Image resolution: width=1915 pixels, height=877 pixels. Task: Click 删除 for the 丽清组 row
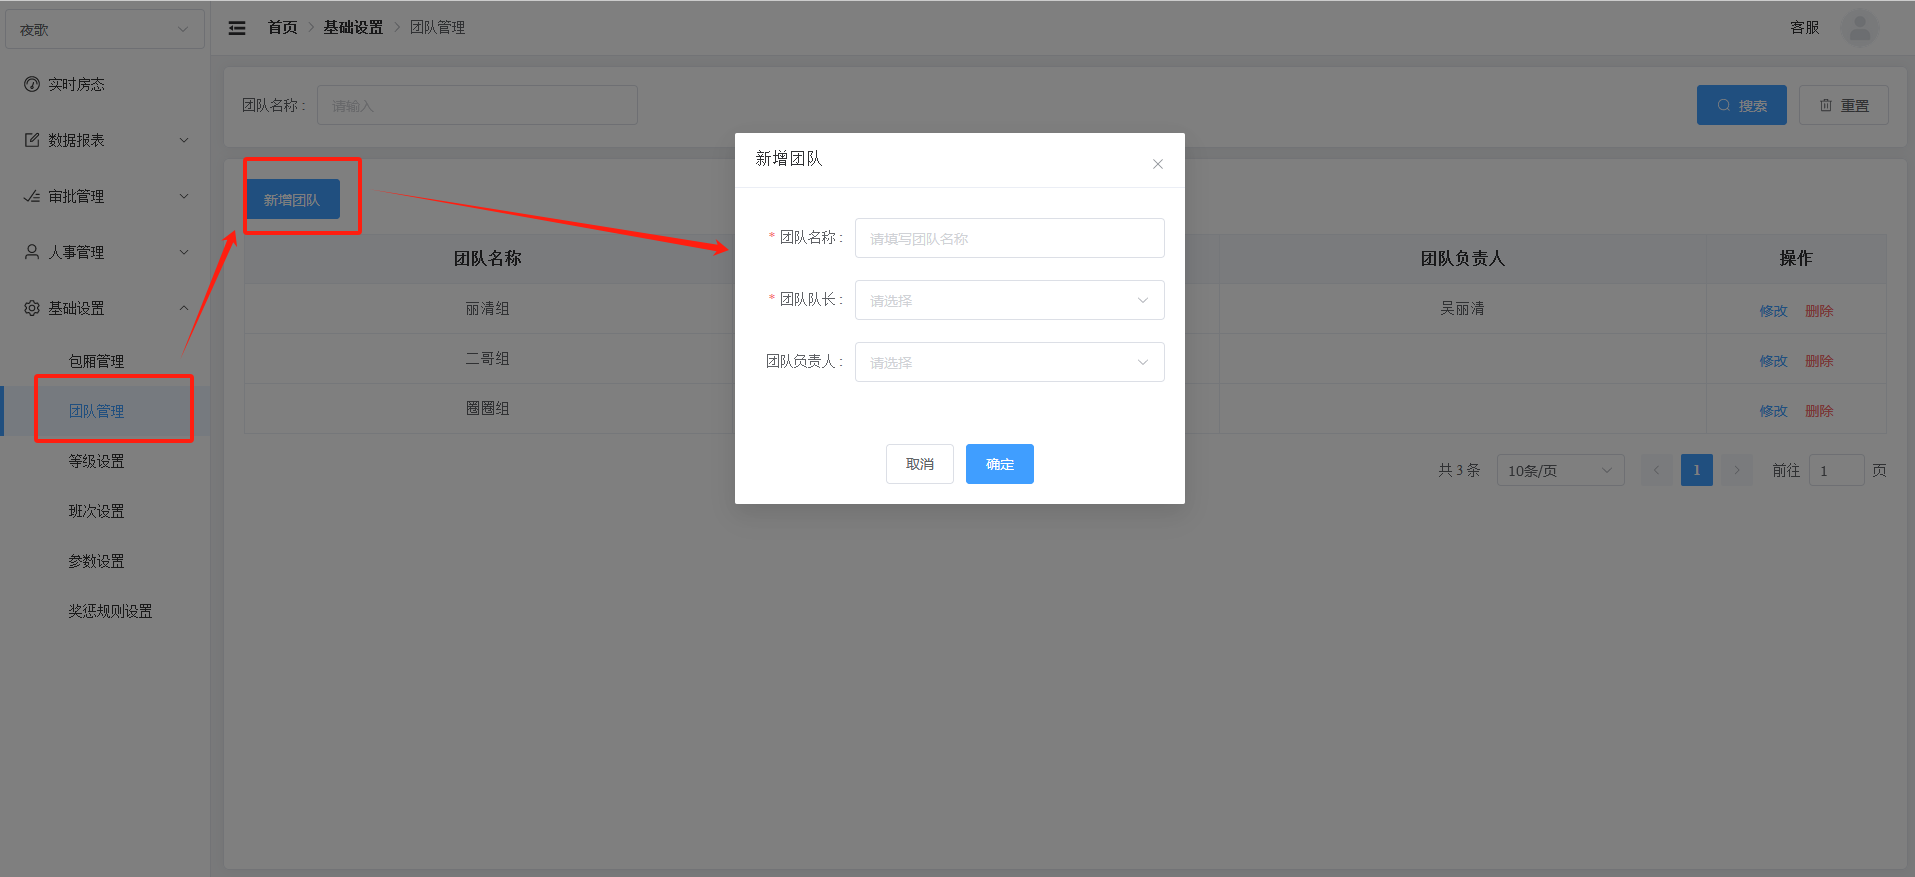click(x=1819, y=311)
